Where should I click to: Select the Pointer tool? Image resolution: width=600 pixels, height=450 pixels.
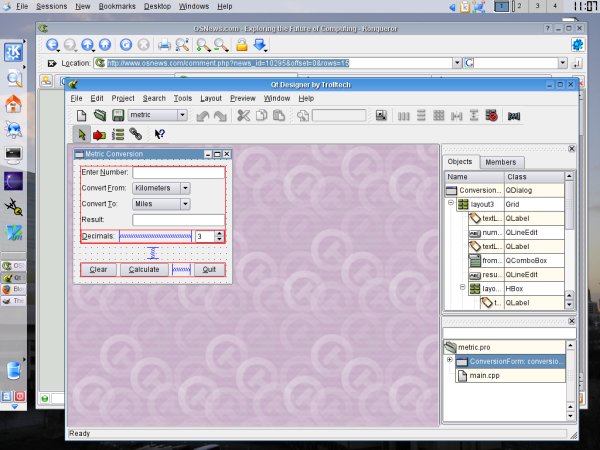(82, 134)
